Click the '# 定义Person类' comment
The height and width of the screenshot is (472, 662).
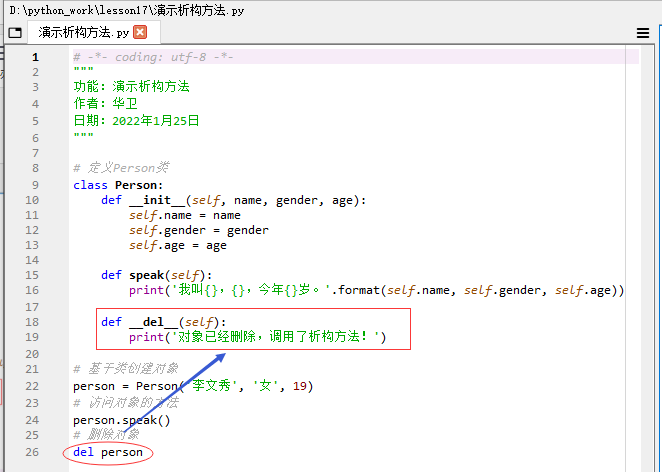pos(121,168)
